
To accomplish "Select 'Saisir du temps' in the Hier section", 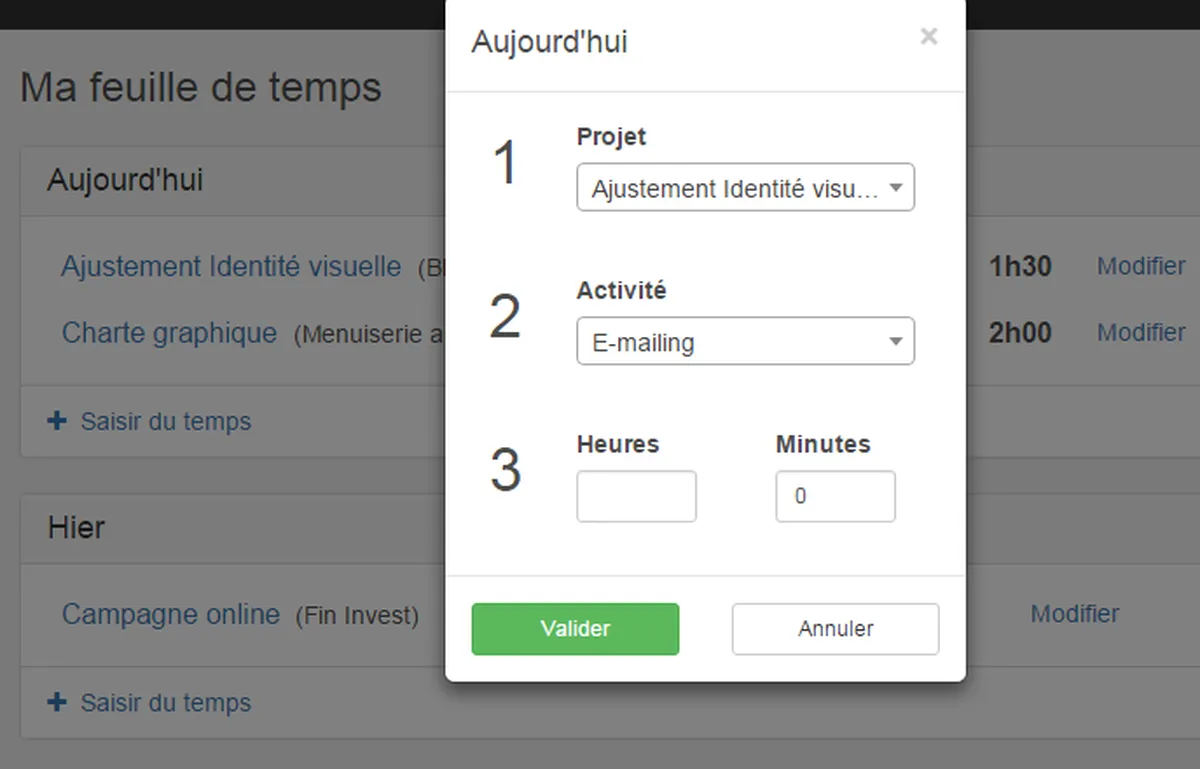I will point(166,704).
